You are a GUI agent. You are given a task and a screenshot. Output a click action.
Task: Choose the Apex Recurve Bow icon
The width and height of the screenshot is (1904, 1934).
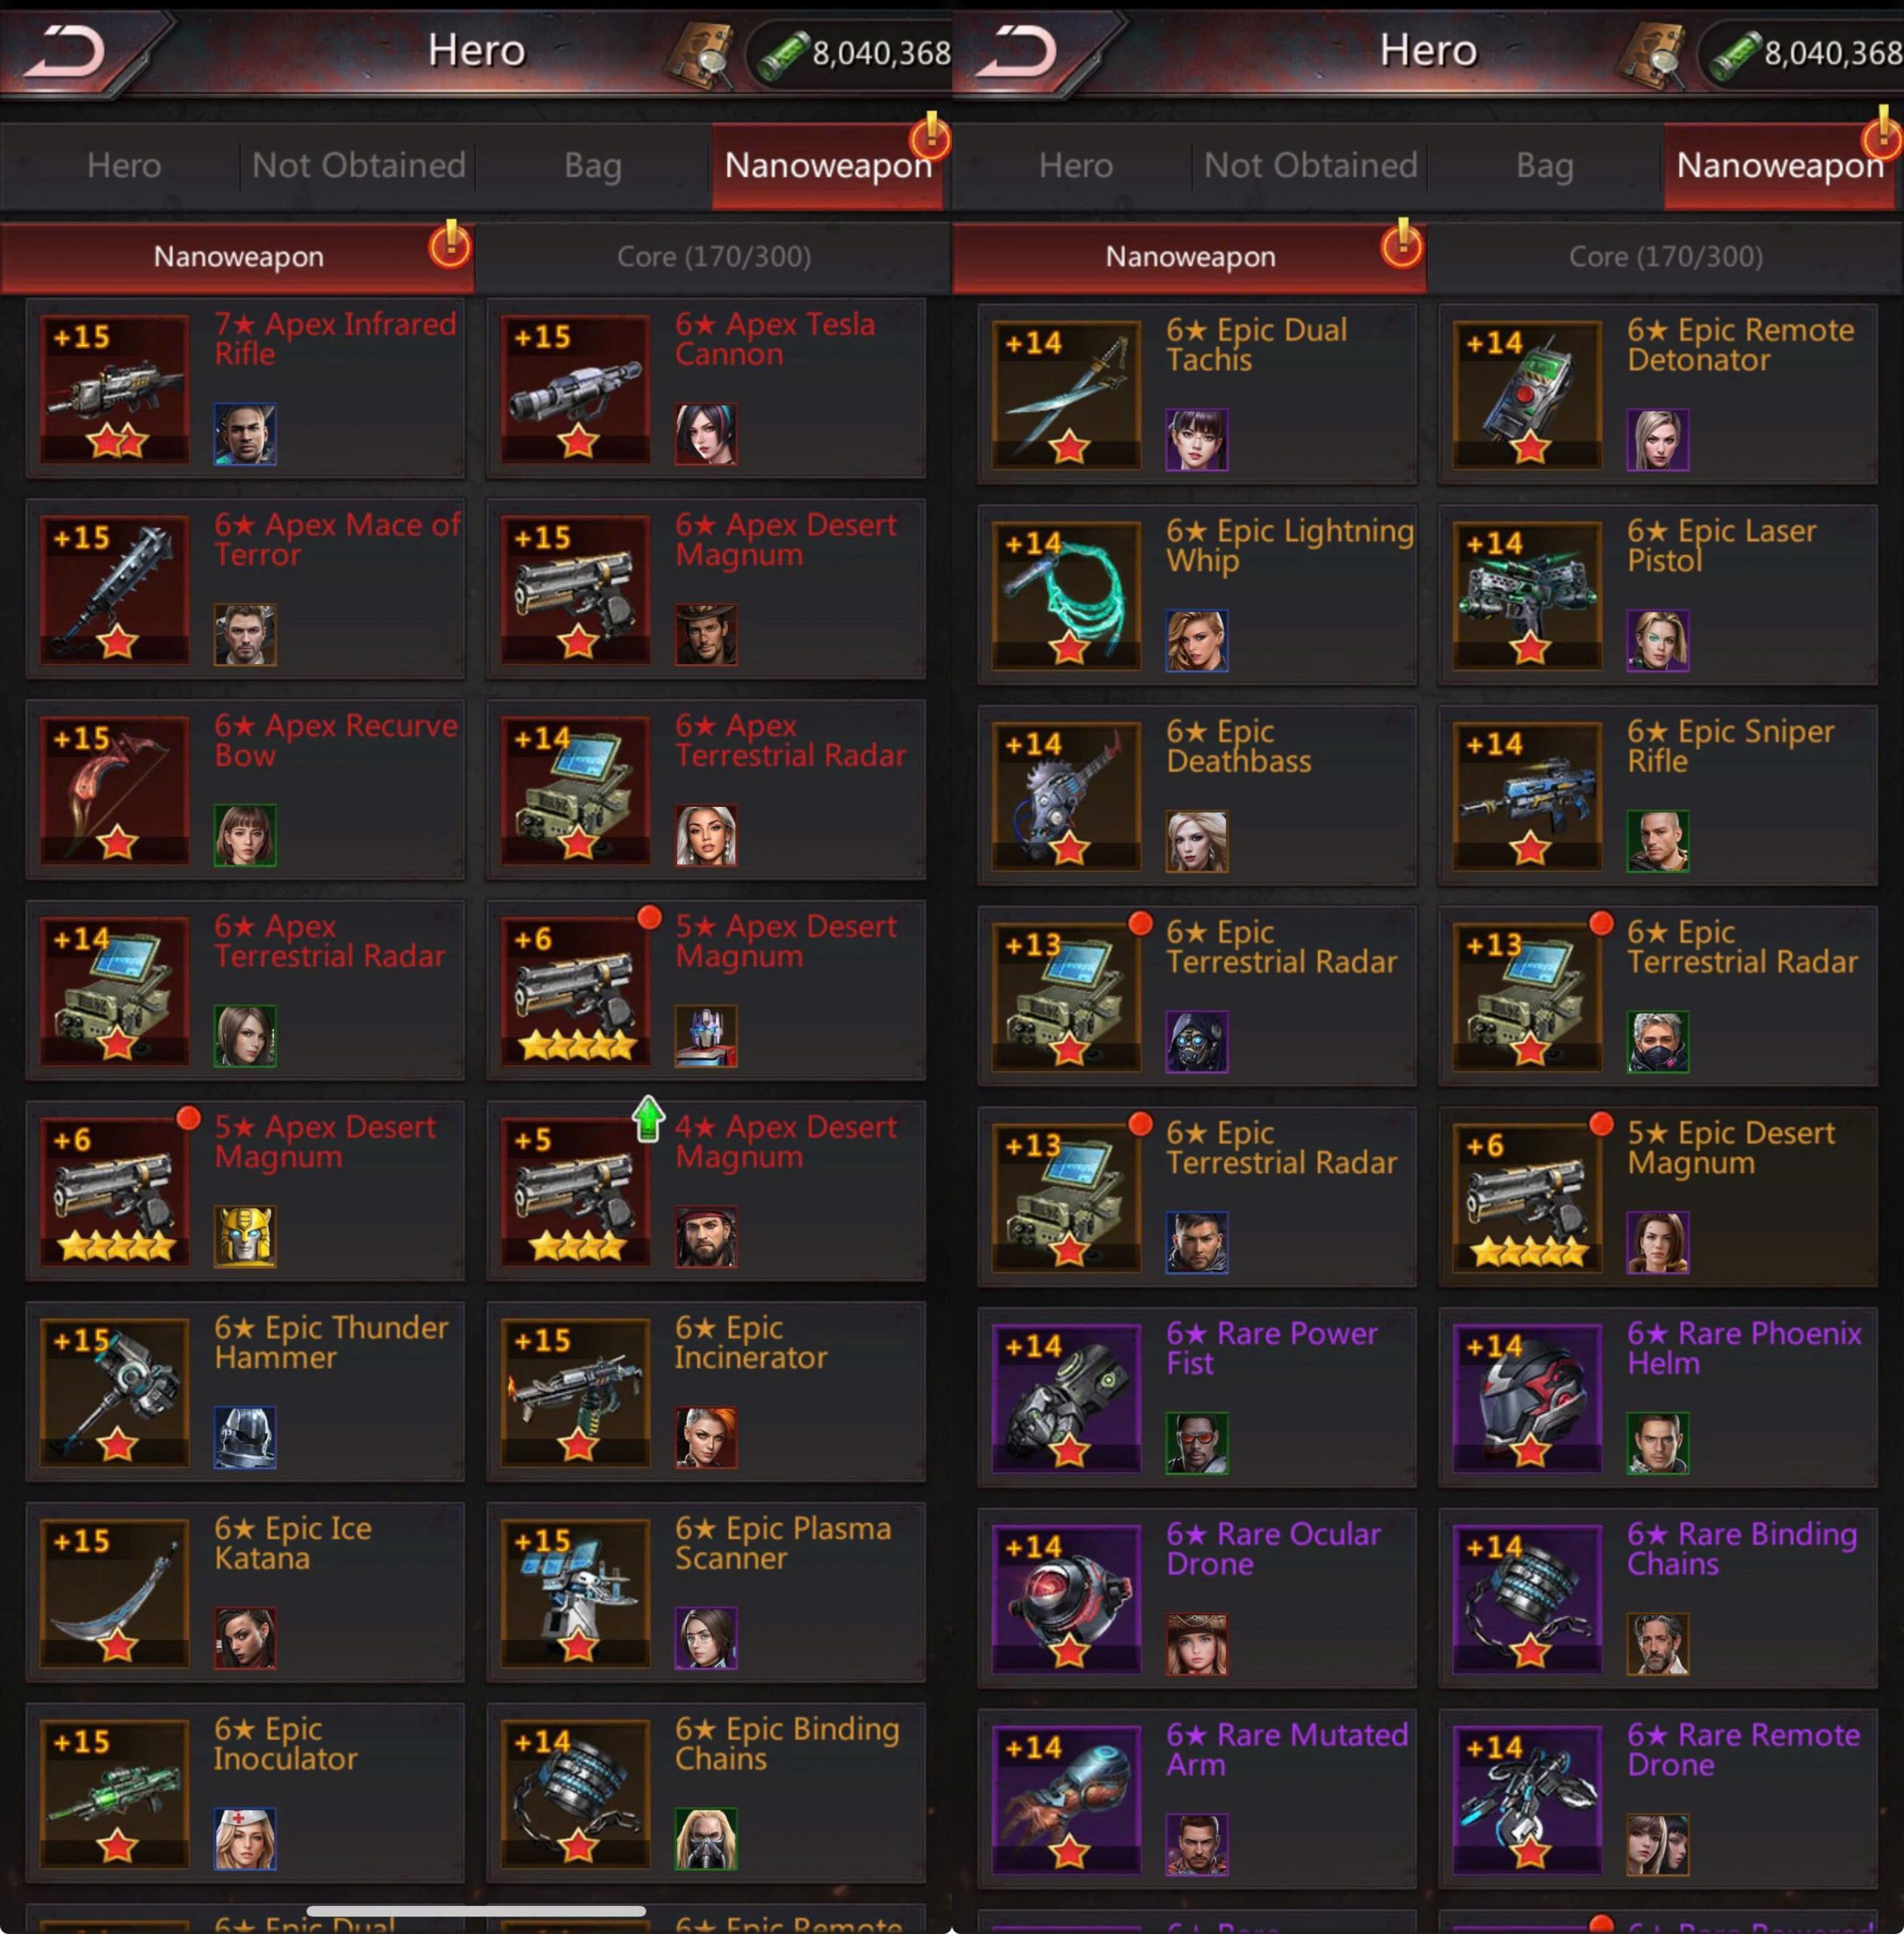point(115,790)
